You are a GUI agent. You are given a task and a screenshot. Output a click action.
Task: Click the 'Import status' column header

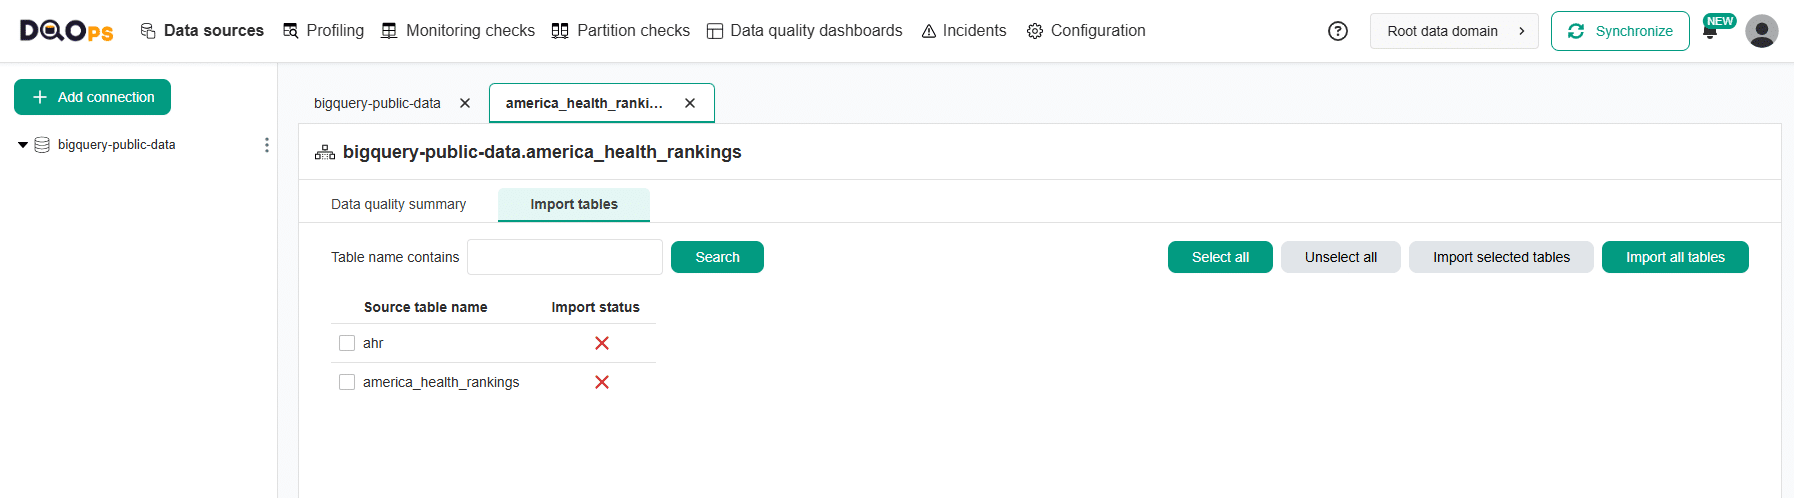coord(595,307)
